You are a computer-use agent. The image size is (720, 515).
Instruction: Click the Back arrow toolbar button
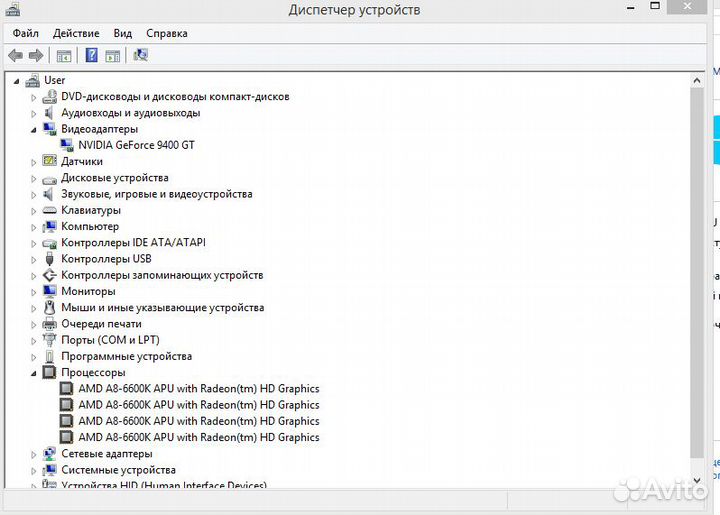[x=15, y=56]
